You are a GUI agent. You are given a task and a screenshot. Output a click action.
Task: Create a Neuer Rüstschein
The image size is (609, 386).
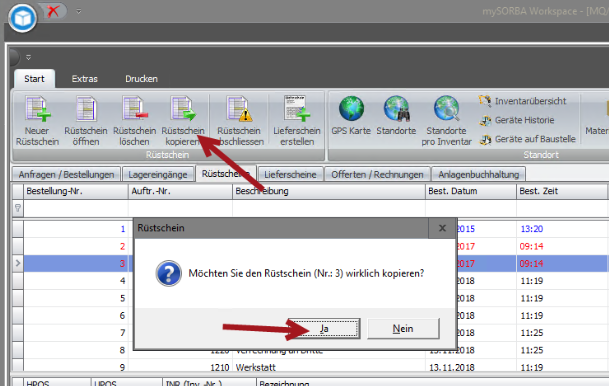coord(37,121)
